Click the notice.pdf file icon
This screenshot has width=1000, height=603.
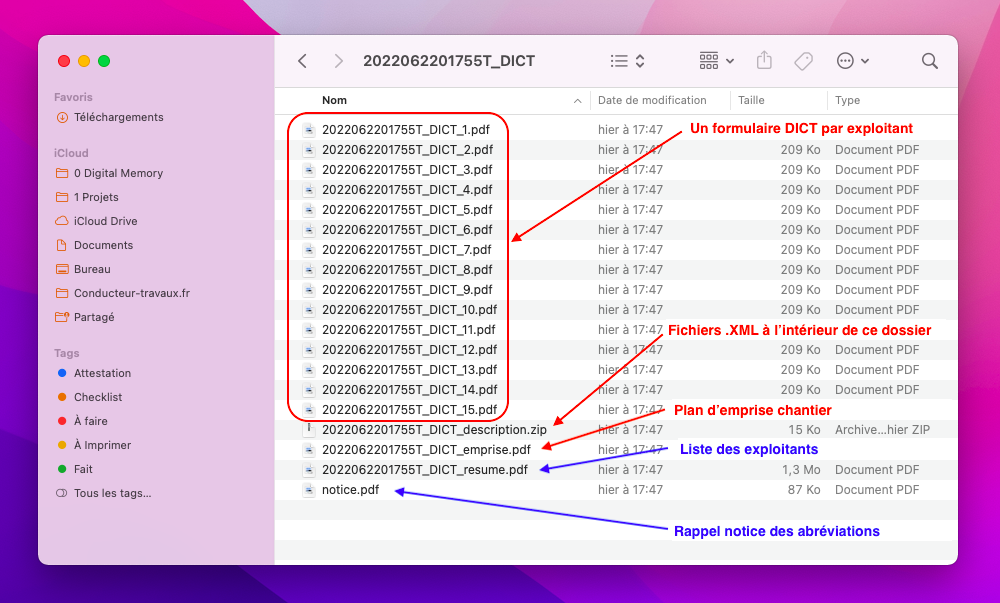click(309, 490)
